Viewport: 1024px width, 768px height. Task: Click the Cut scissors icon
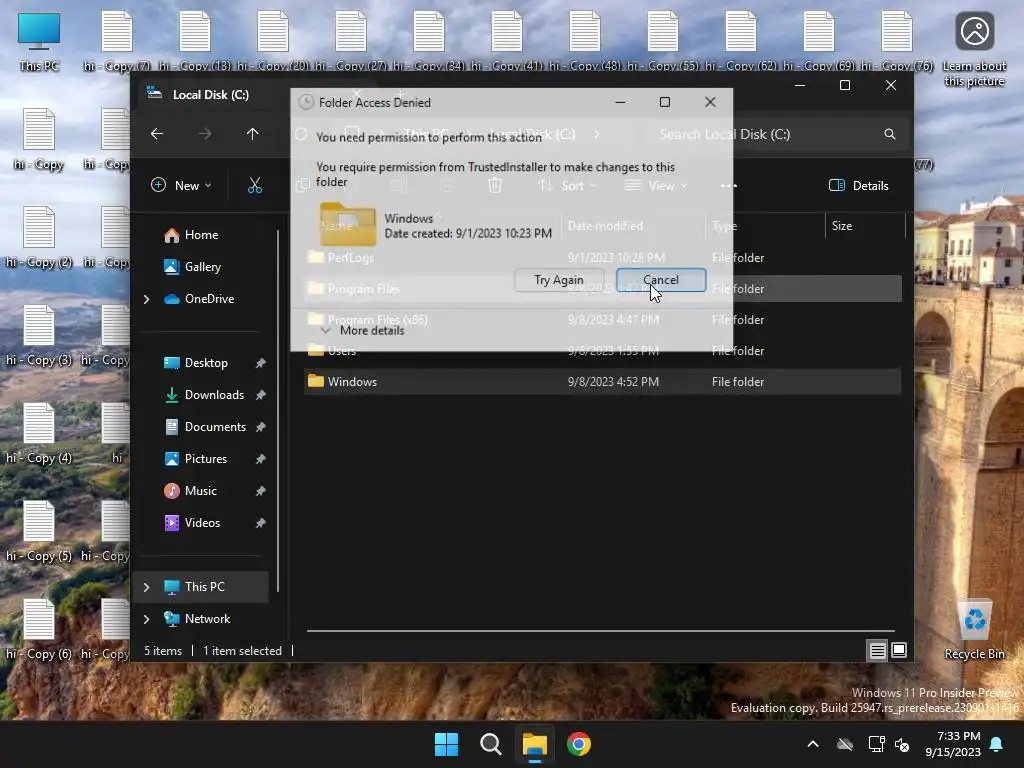point(255,185)
